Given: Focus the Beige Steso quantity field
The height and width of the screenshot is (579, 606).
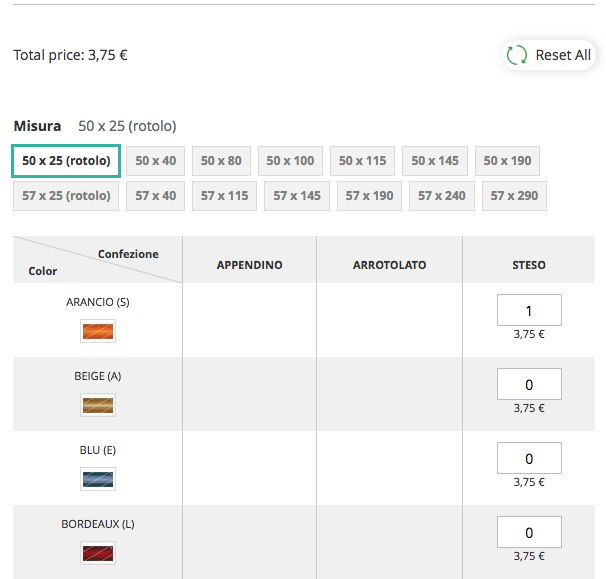Looking at the screenshot, I should [529, 385].
